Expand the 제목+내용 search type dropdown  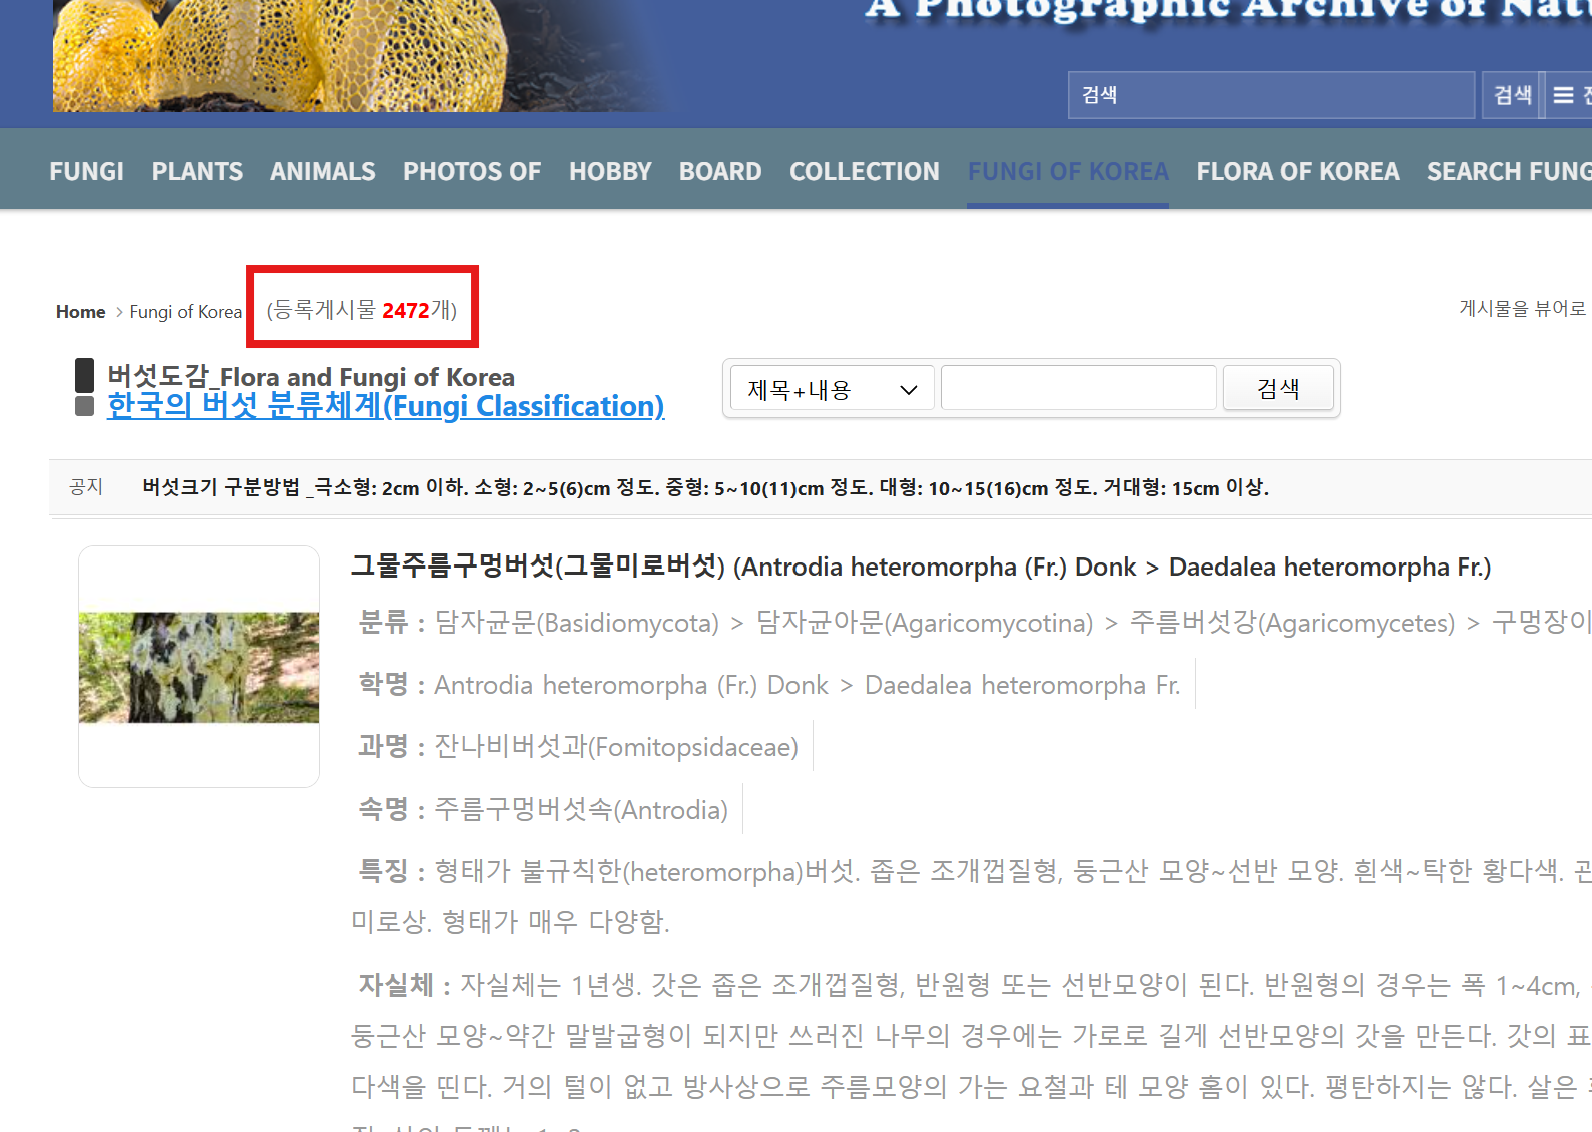pyautogui.click(x=832, y=388)
